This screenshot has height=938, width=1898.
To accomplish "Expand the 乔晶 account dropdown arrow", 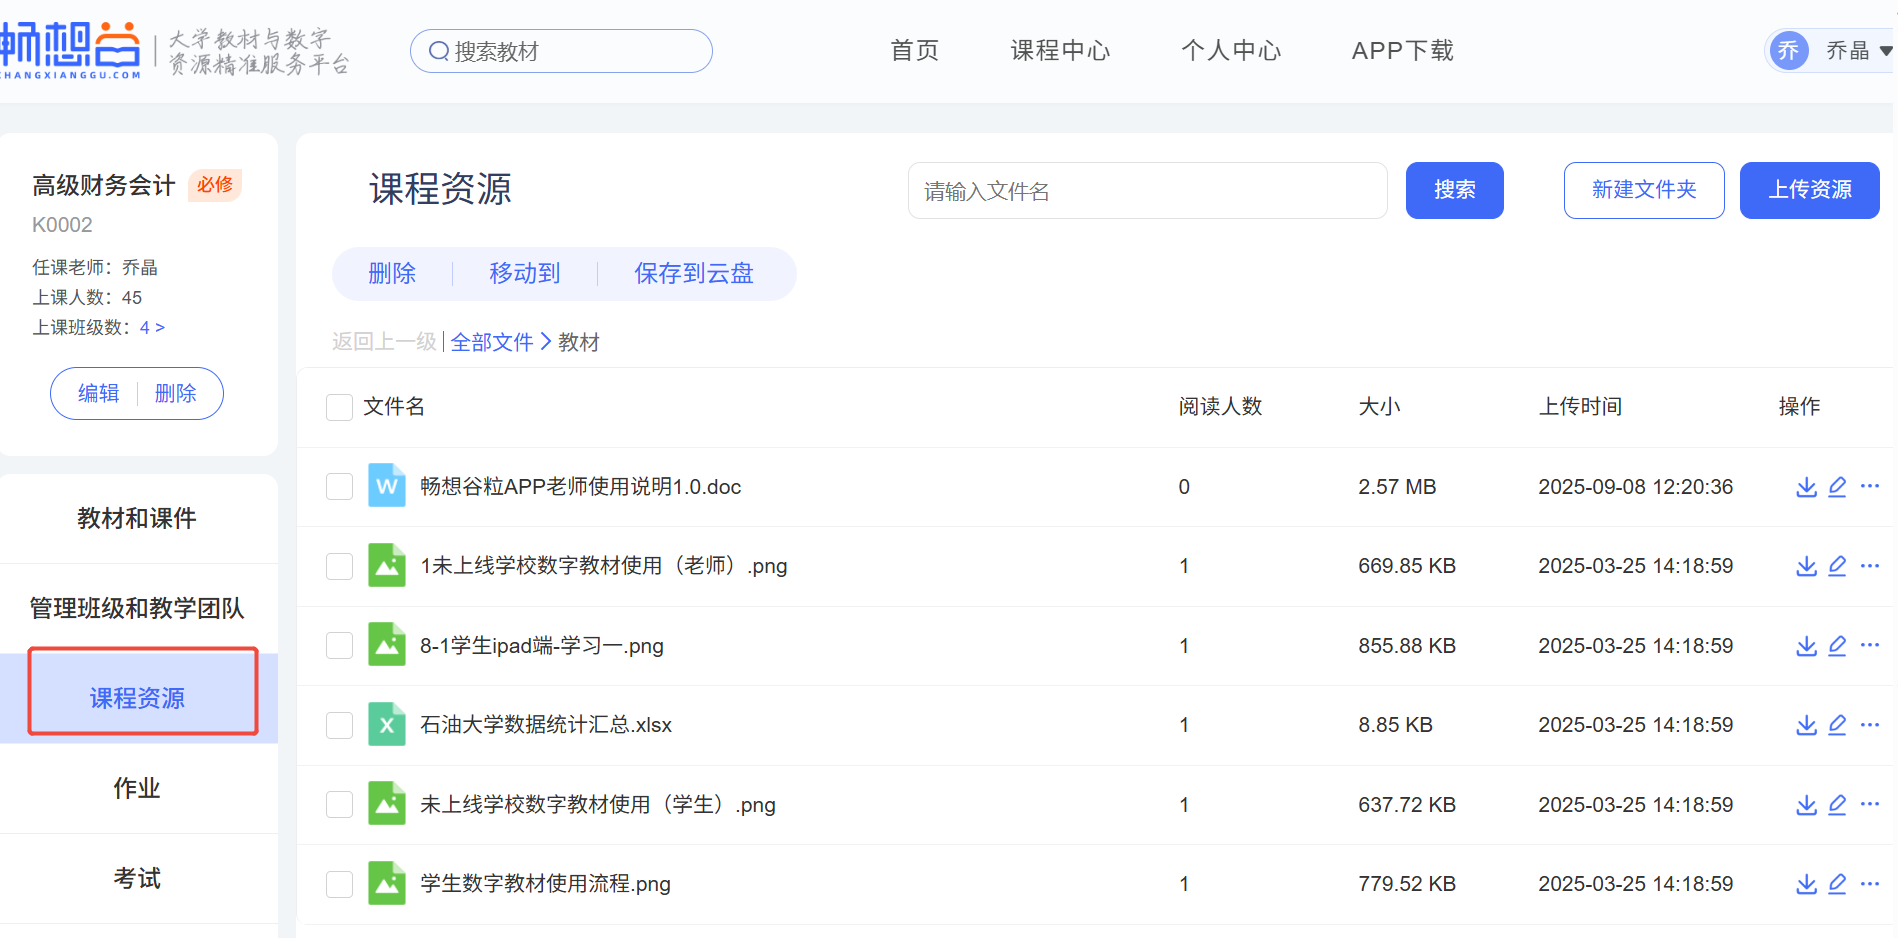I will [x=1885, y=51].
